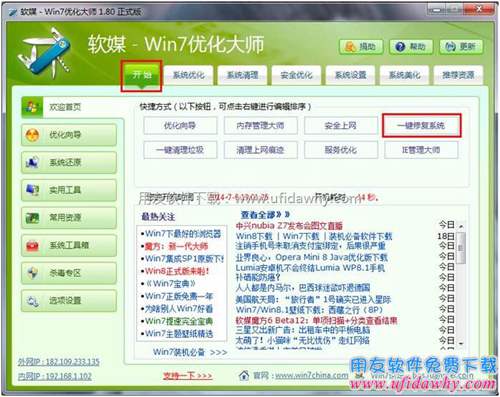Image resolution: width=500 pixels, height=397 pixels.
Task: Click the 优化向导 shortcut button
Action: tap(180, 126)
